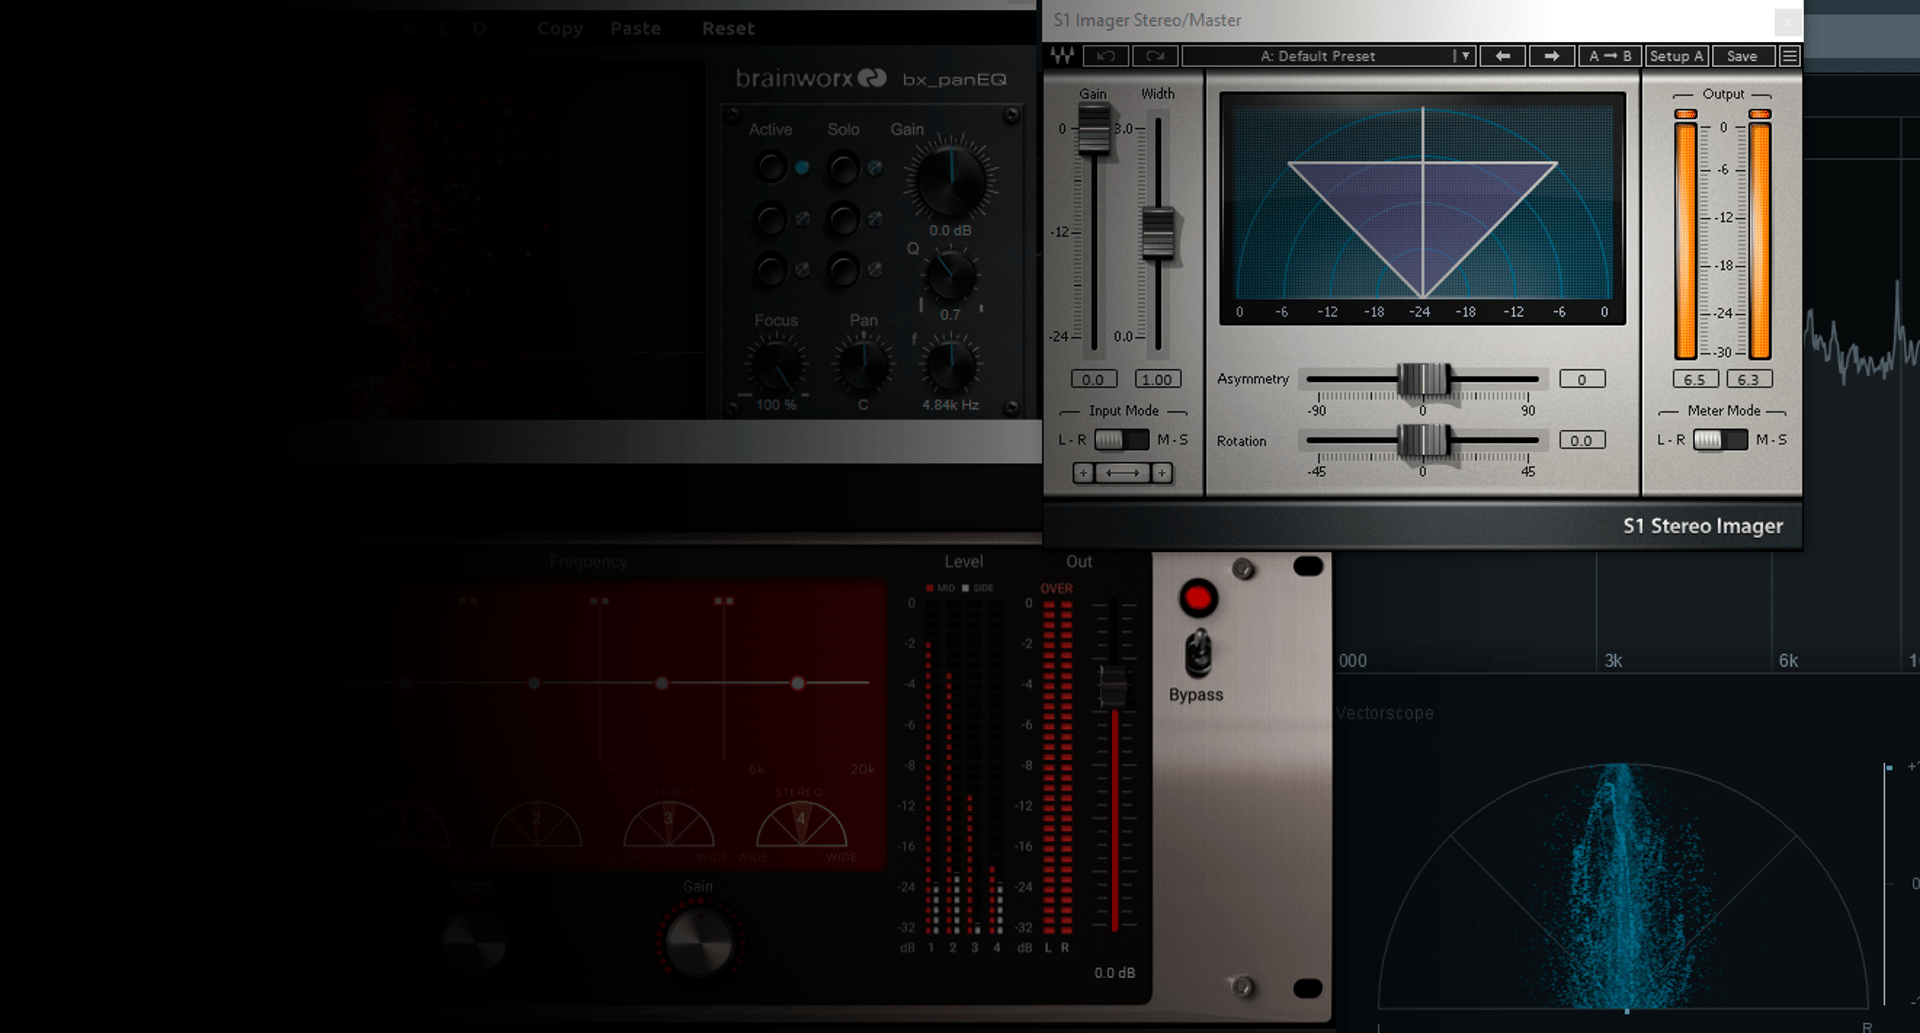Image resolution: width=1920 pixels, height=1033 pixels.
Task: Toggle first Solo button in bx_panEQ
Action: click(x=844, y=168)
